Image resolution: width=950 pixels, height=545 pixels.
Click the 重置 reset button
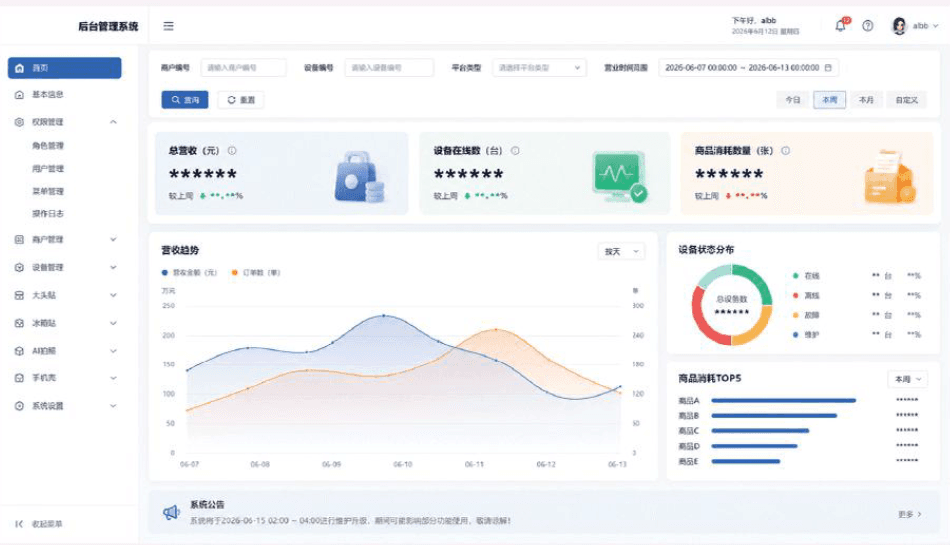point(241,100)
